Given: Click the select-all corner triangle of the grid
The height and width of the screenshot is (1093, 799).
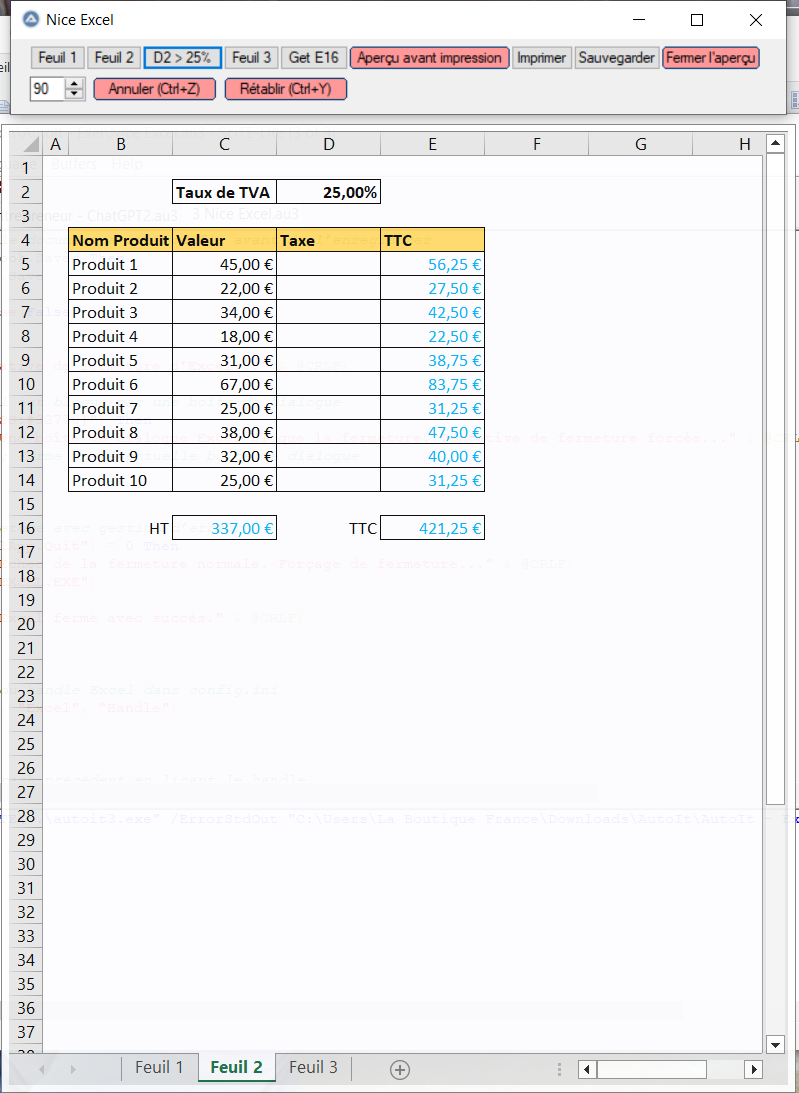Looking at the screenshot, I should (x=30, y=145).
